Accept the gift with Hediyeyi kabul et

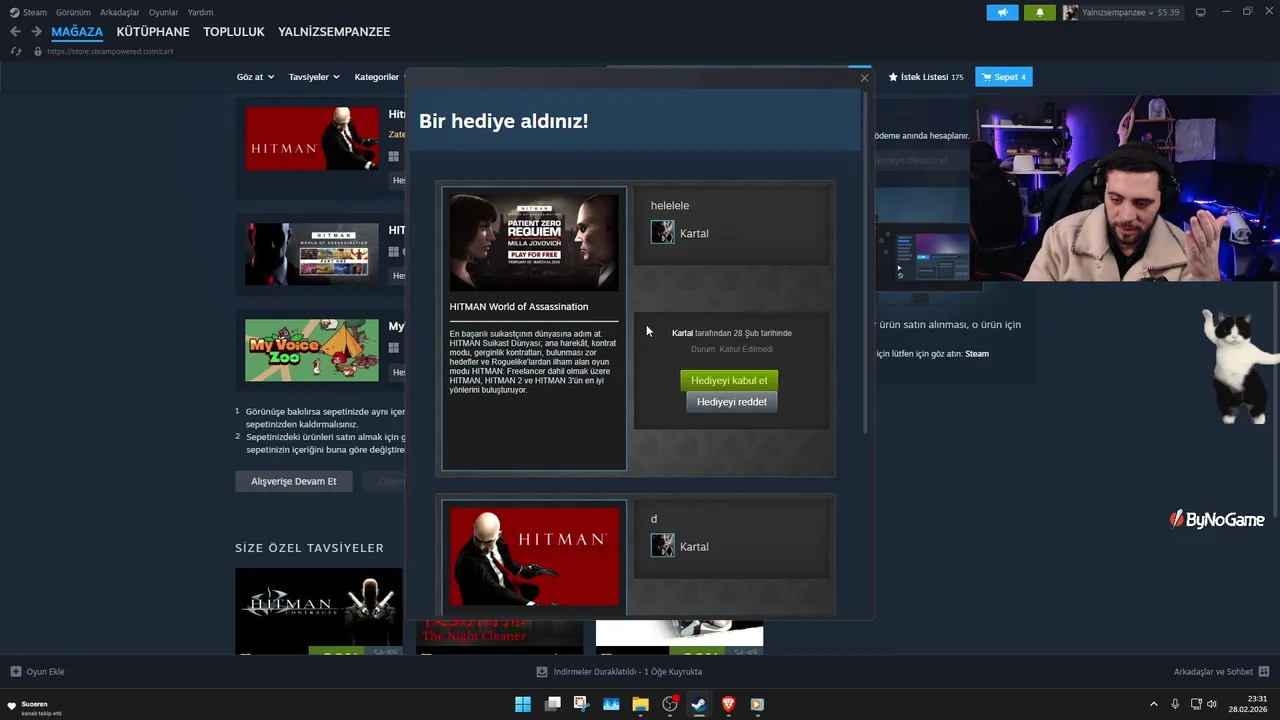tap(729, 380)
